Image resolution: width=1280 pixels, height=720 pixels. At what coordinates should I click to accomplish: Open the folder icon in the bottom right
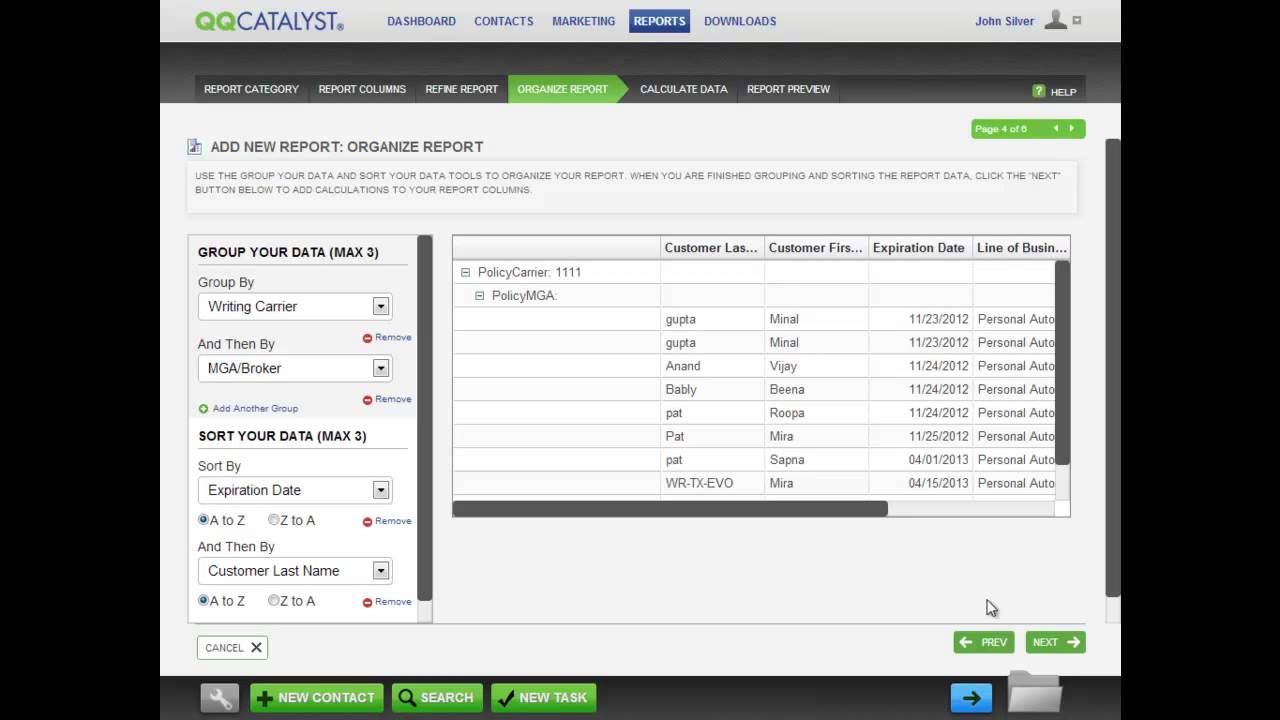click(x=1034, y=693)
